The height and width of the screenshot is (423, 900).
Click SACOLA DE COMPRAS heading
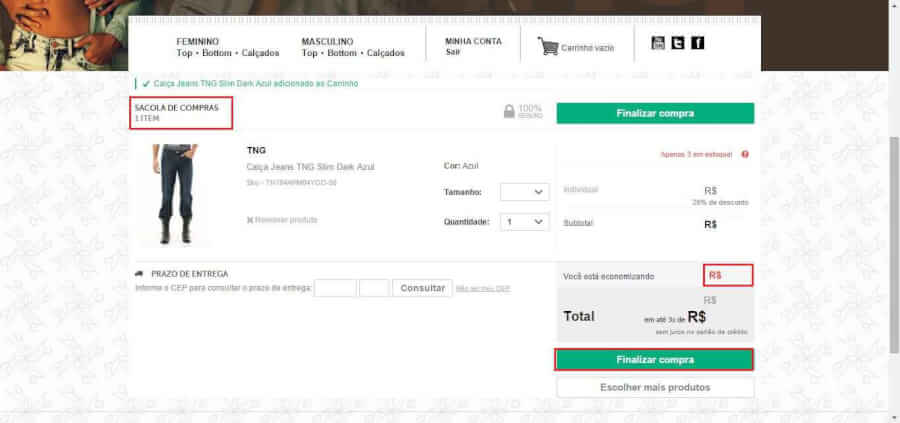click(177, 108)
